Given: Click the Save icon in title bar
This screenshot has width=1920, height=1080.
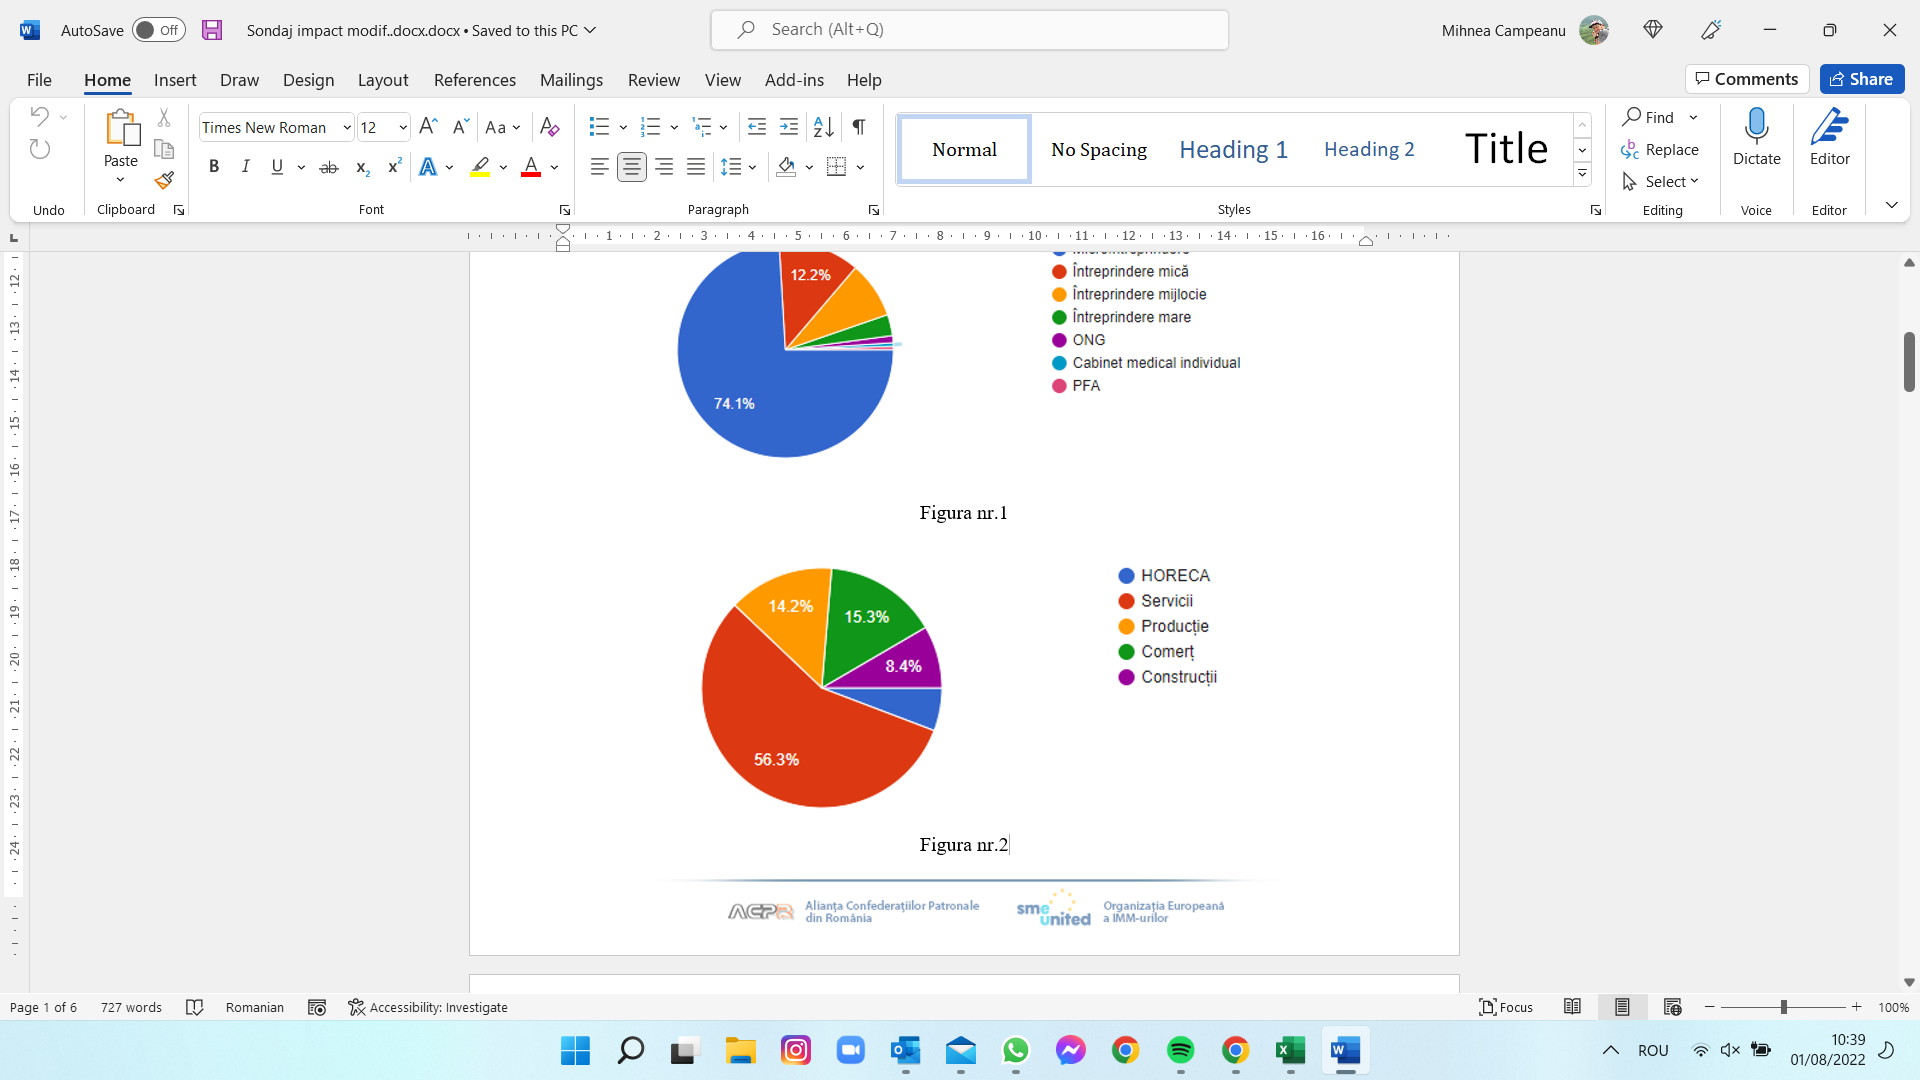Looking at the screenshot, I should (212, 30).
